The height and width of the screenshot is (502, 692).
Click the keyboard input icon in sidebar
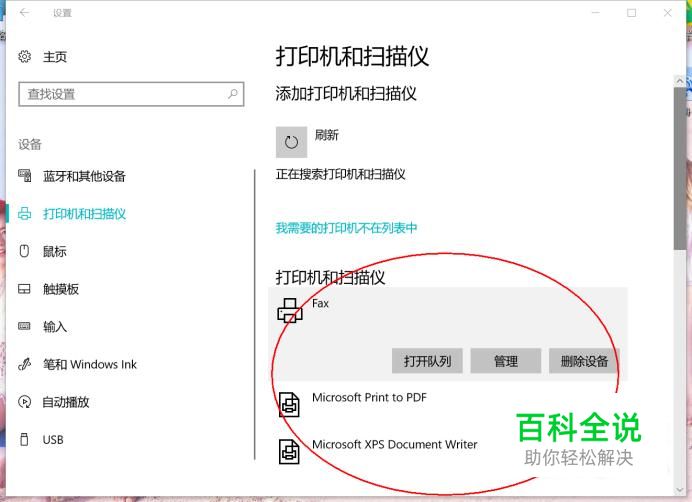pyautogui.click(x=24, y=326)
